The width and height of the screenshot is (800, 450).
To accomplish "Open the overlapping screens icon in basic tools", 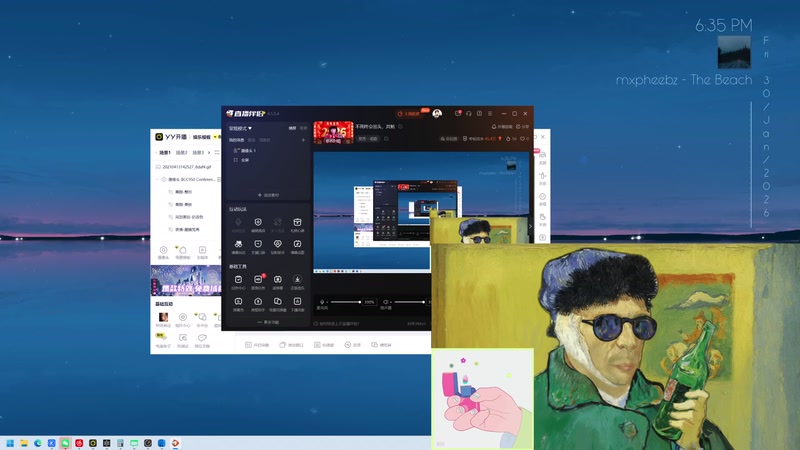I will tap(278, 304).
